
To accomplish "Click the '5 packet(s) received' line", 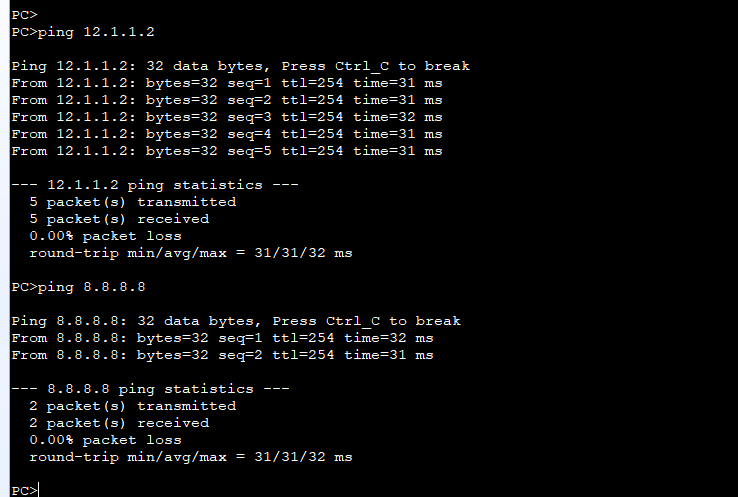I will click(119, 219).
